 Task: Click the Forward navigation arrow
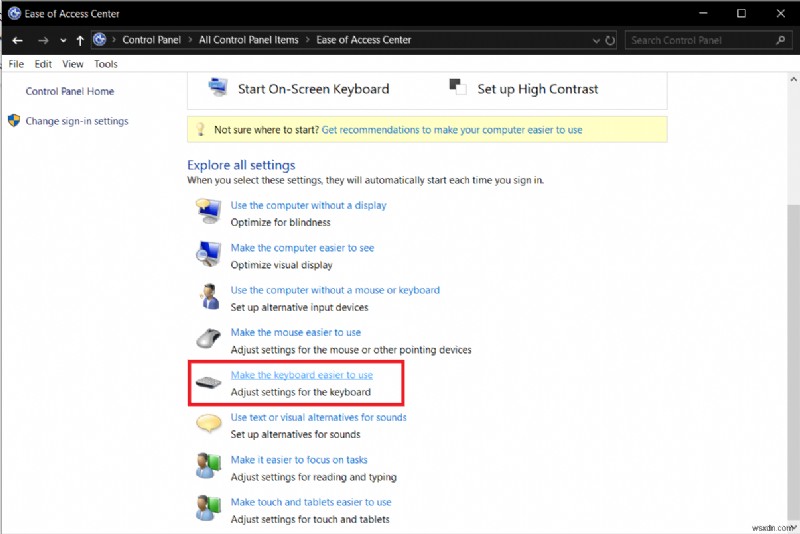tap(43, 40)
